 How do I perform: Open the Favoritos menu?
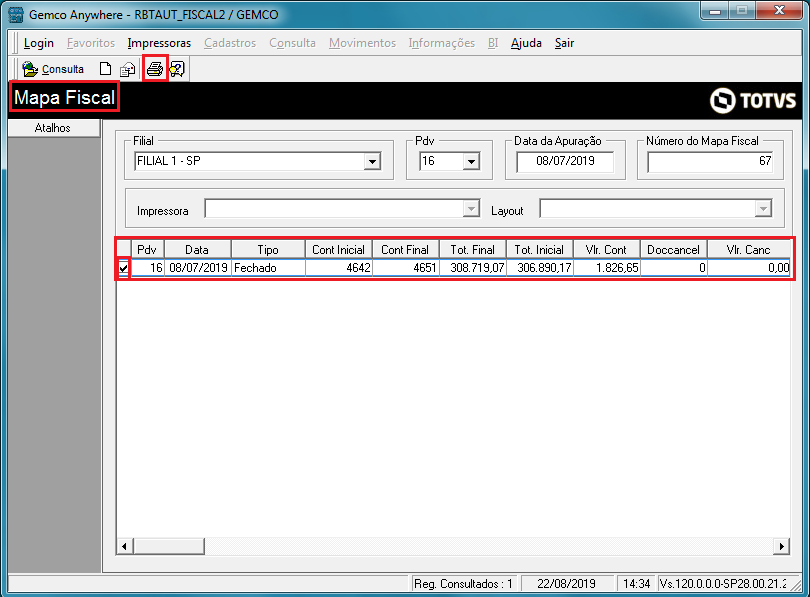[x=91, y=43]
